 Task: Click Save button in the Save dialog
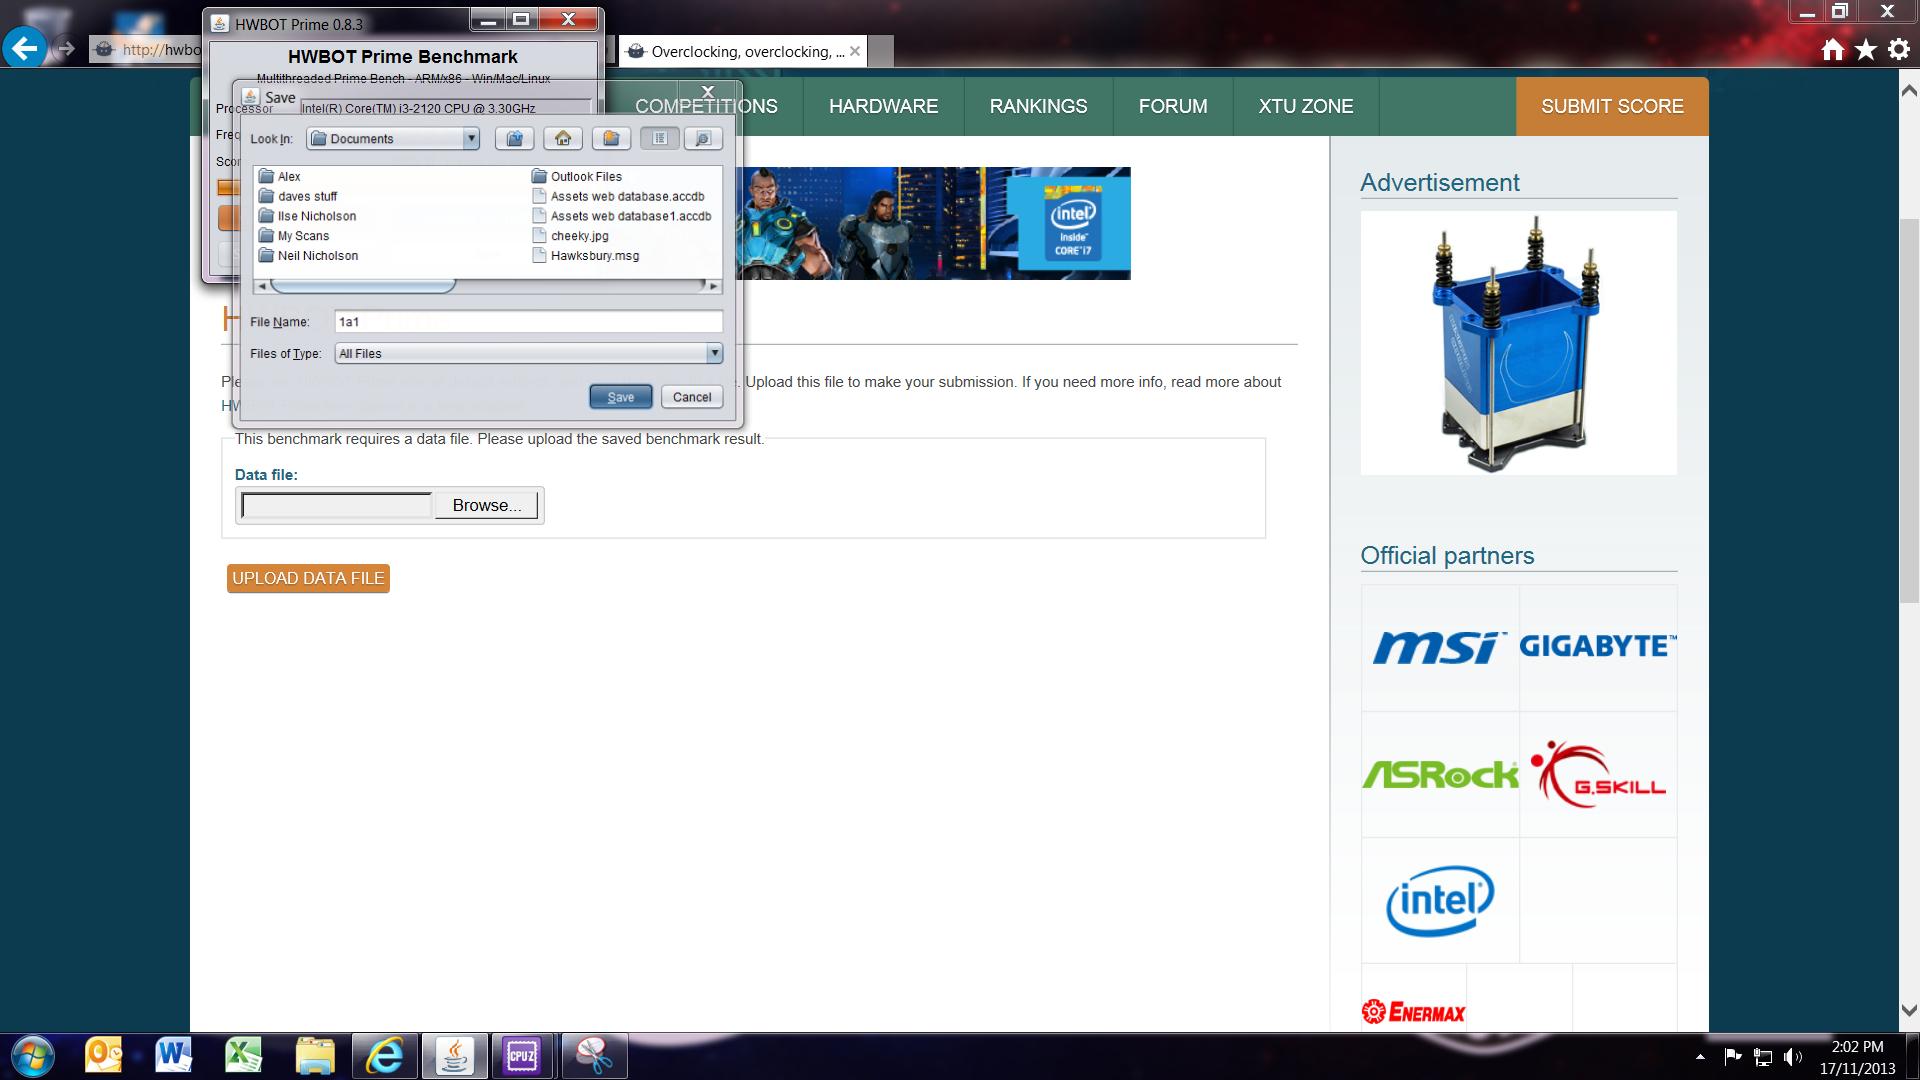pyautogui.click(x=621, y=397)
